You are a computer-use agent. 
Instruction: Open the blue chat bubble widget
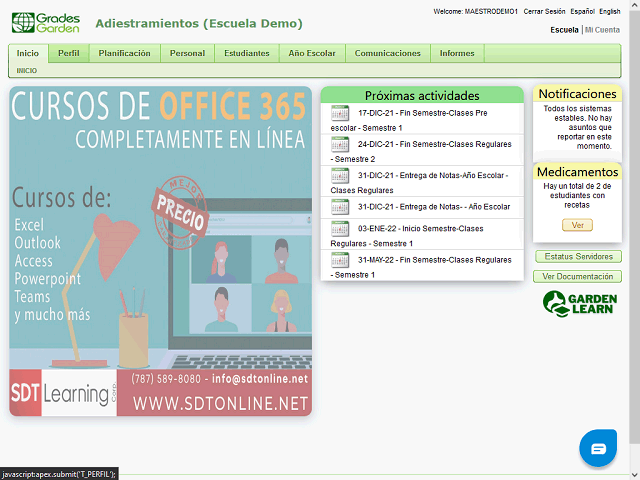[598, 448]
